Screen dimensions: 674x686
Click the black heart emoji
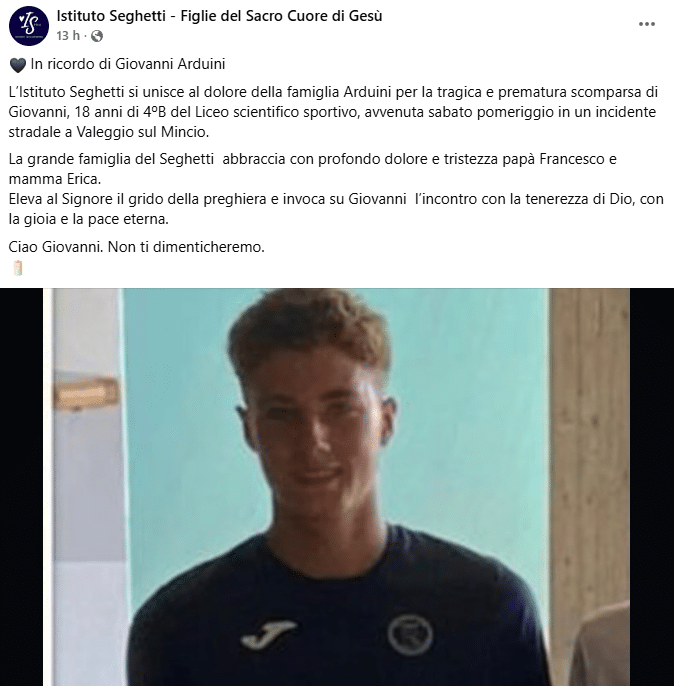(x=18, y=65)
